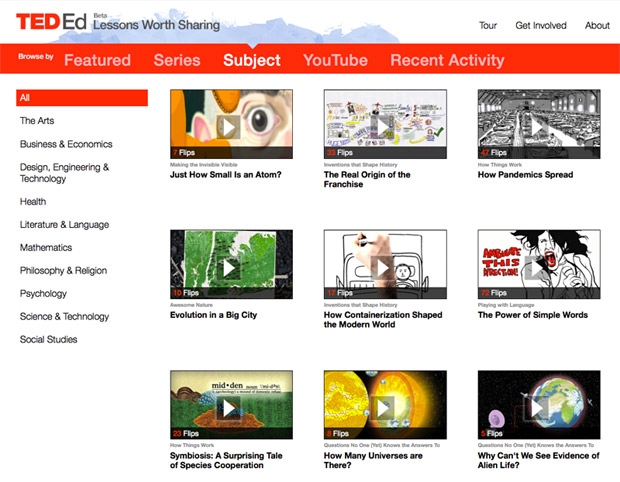Open the Evolution in a Big City title
This screenshot has width=620, height=482.
[214, 315]
